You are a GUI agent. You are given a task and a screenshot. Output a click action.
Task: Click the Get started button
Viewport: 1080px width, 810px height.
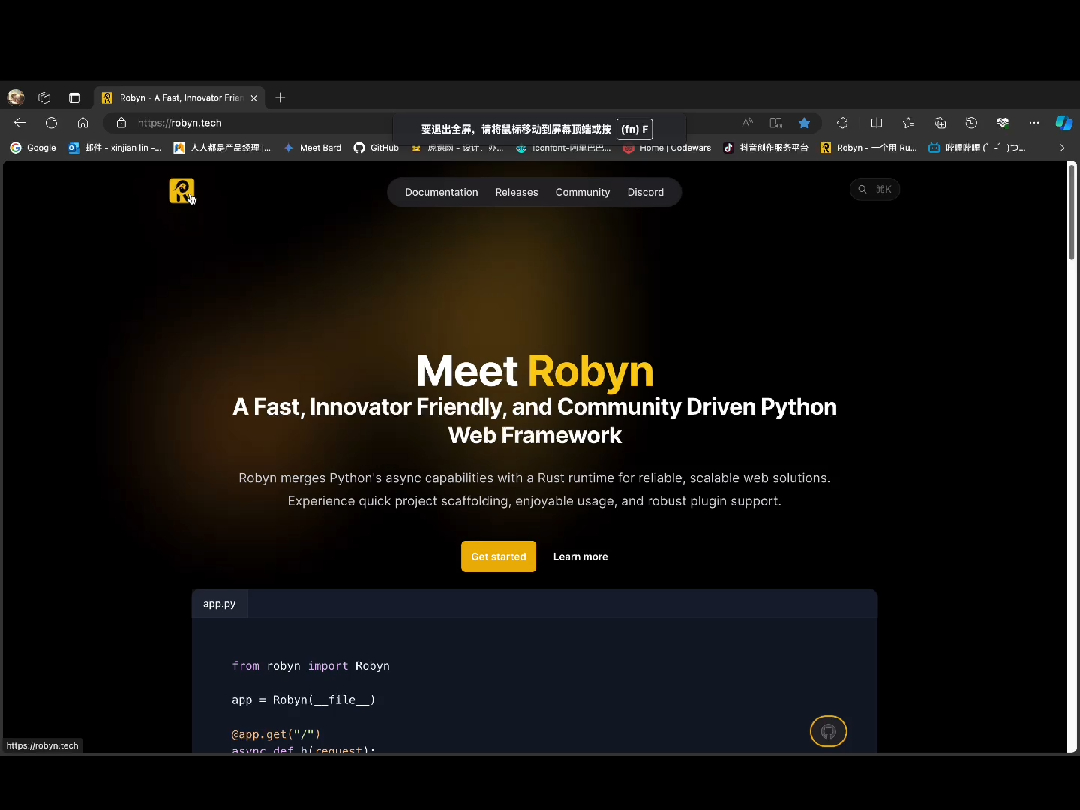[498, 556]
